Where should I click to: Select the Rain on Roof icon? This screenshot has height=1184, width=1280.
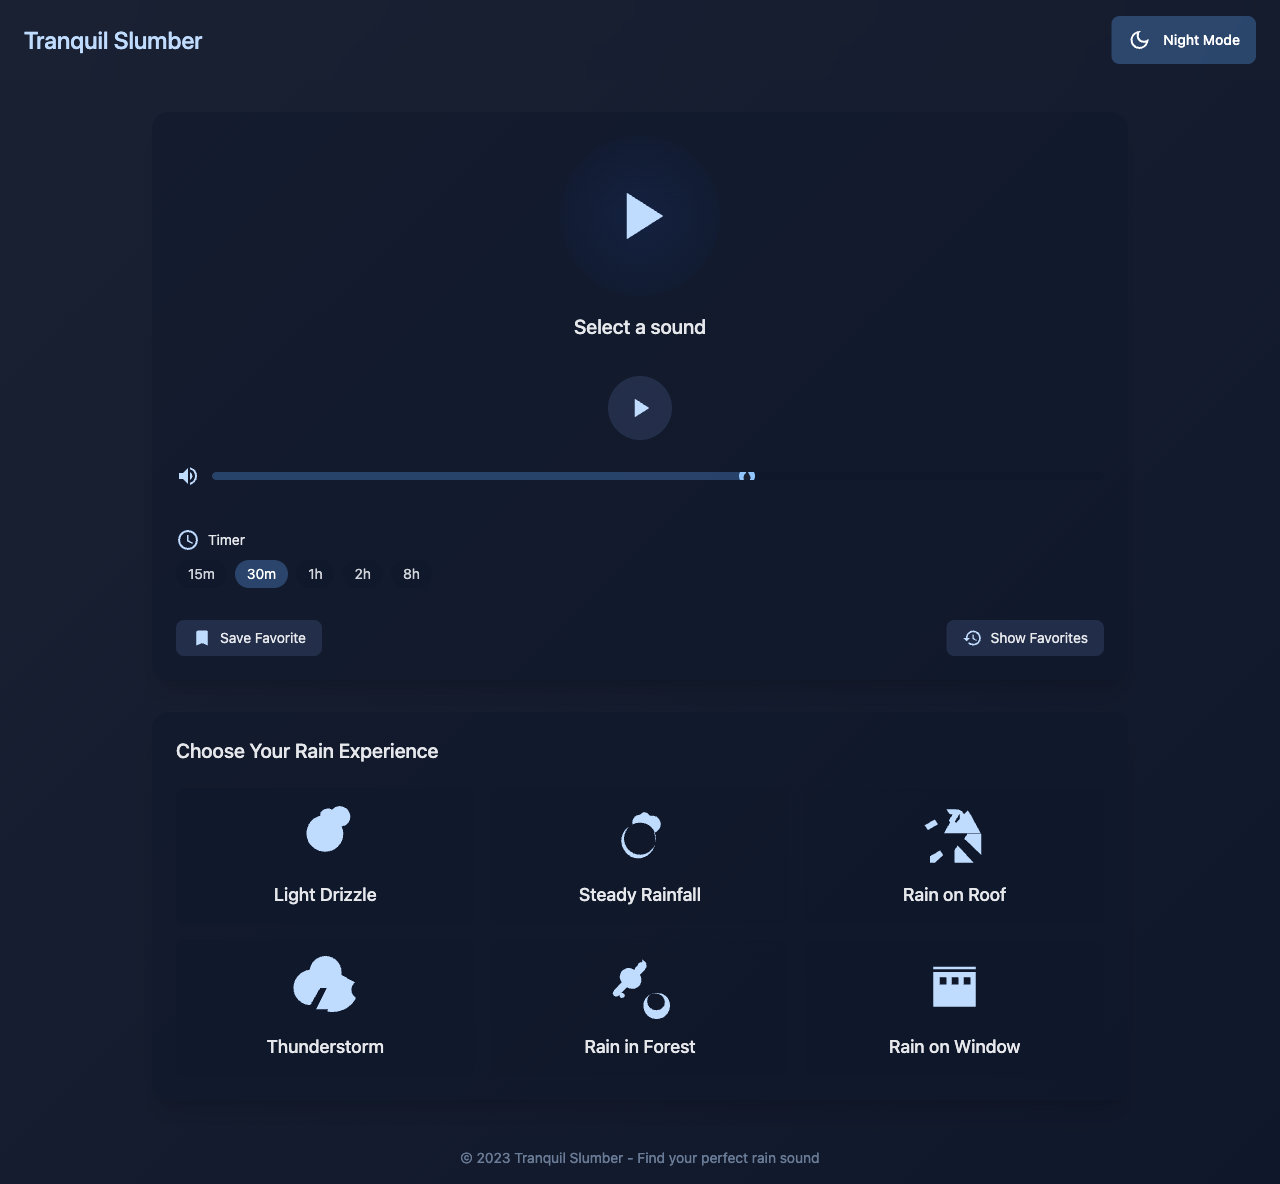[954, 836]
